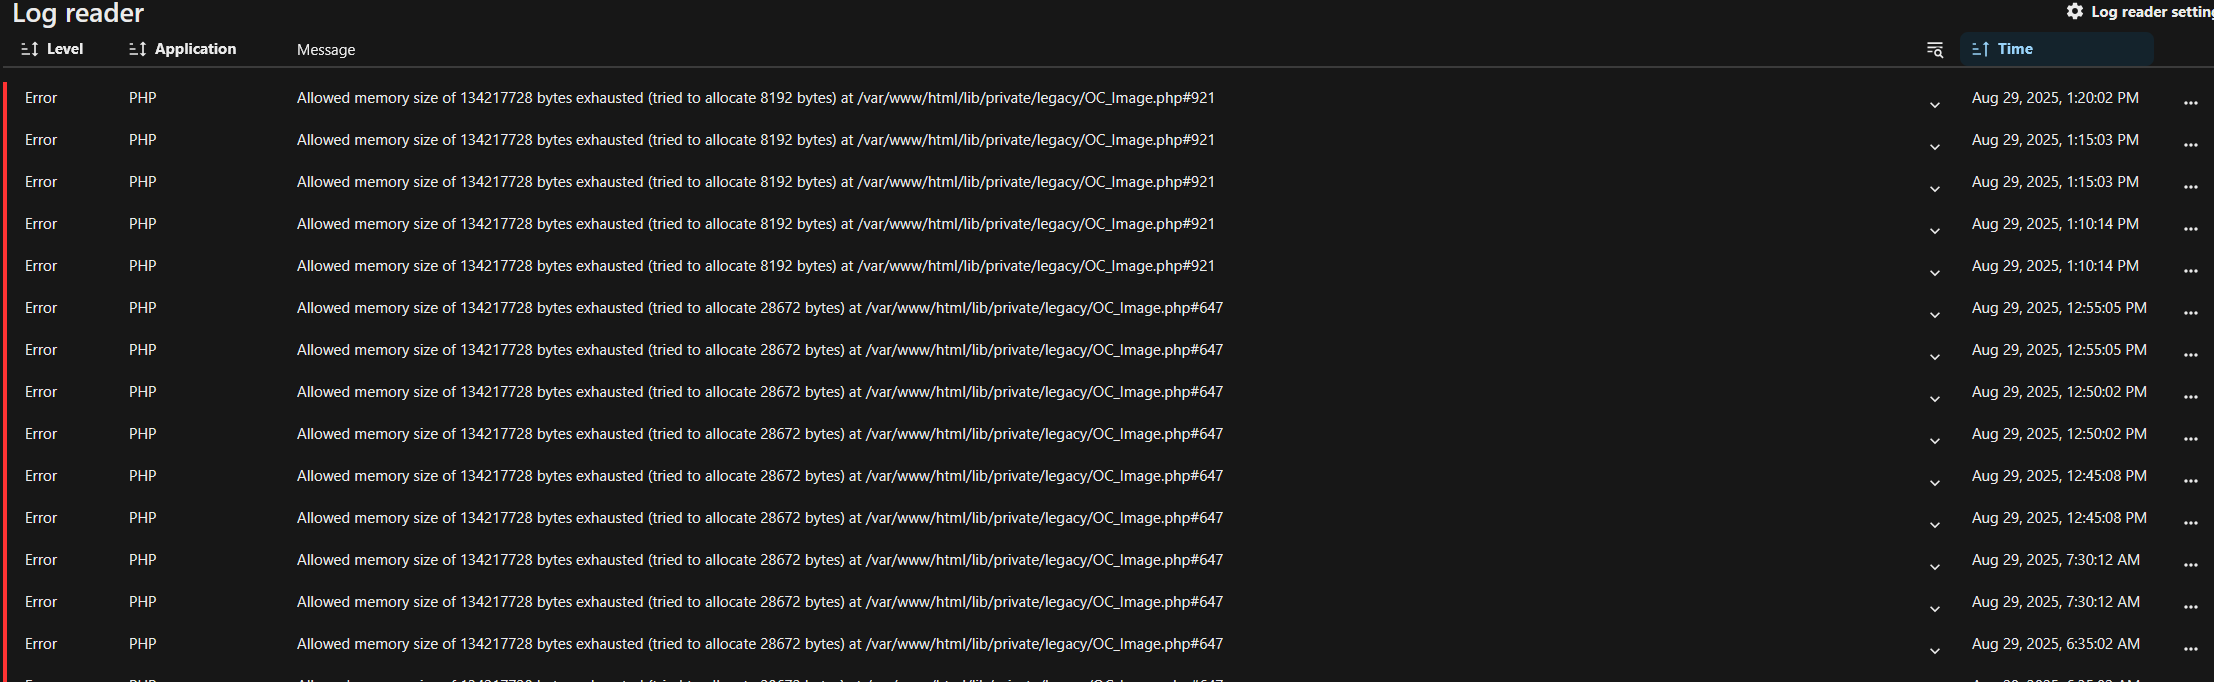Open three-dot menu of lower 1:15:03 PM entry

tap(2191, 187)
